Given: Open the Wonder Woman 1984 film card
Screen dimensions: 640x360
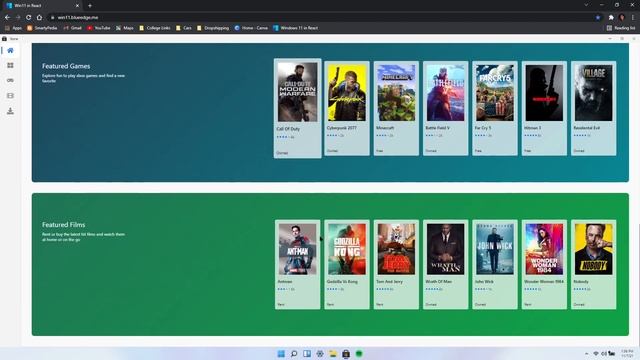Looking at the screenshot, I should pos(544,264).
